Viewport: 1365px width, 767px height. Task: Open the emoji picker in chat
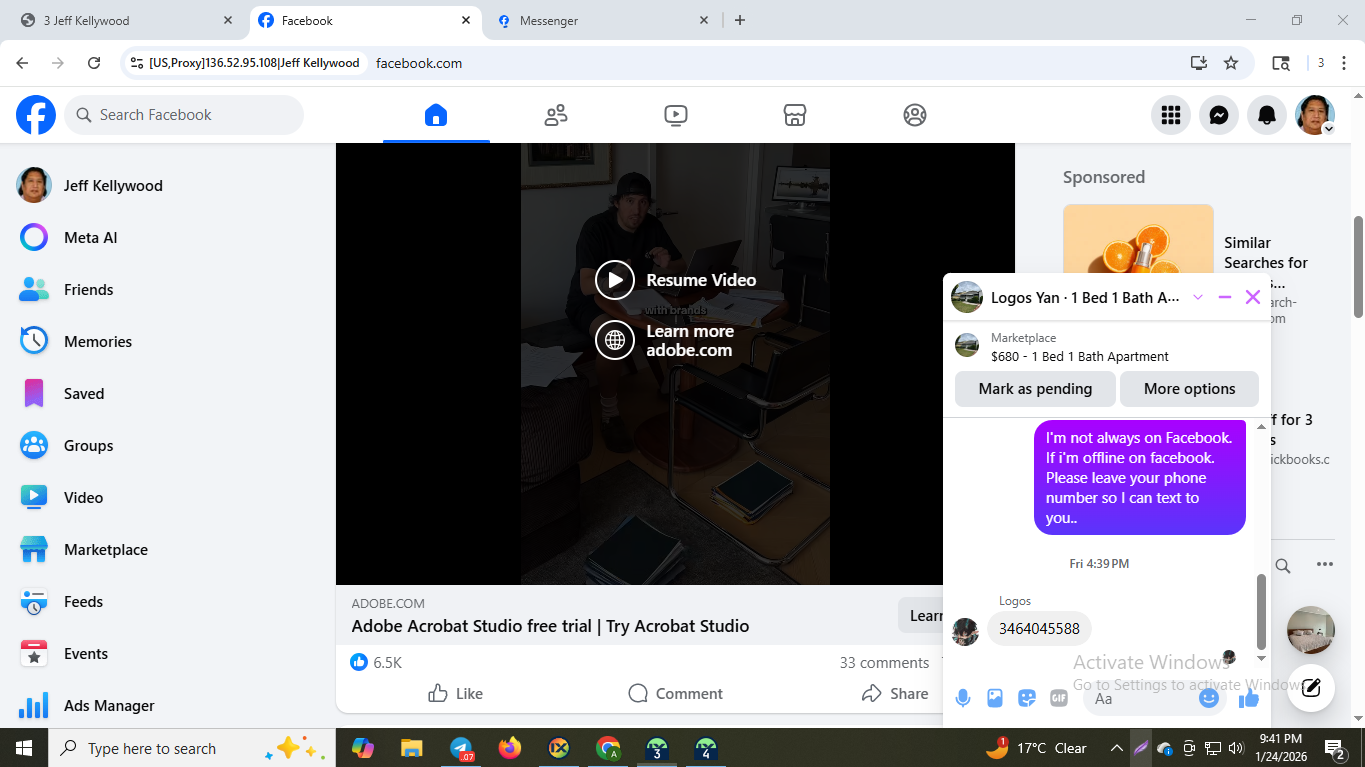(1209, 698)
